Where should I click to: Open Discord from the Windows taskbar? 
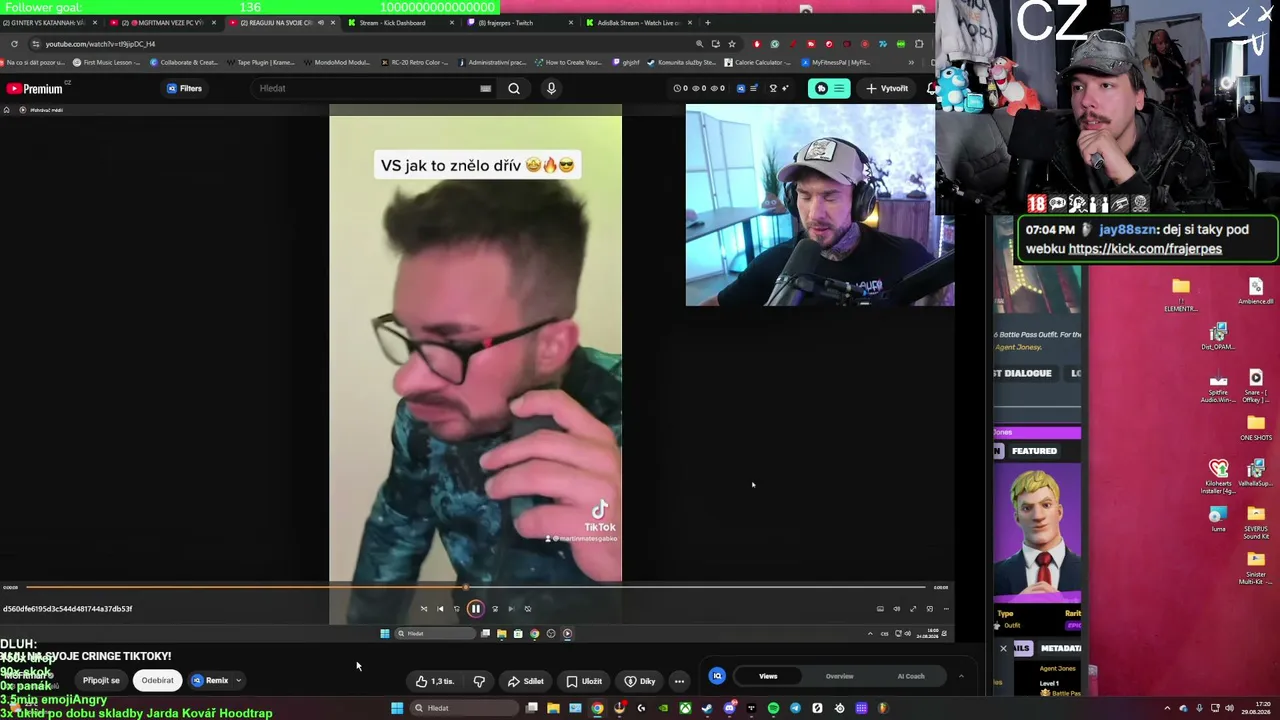[x=729, y=708]
